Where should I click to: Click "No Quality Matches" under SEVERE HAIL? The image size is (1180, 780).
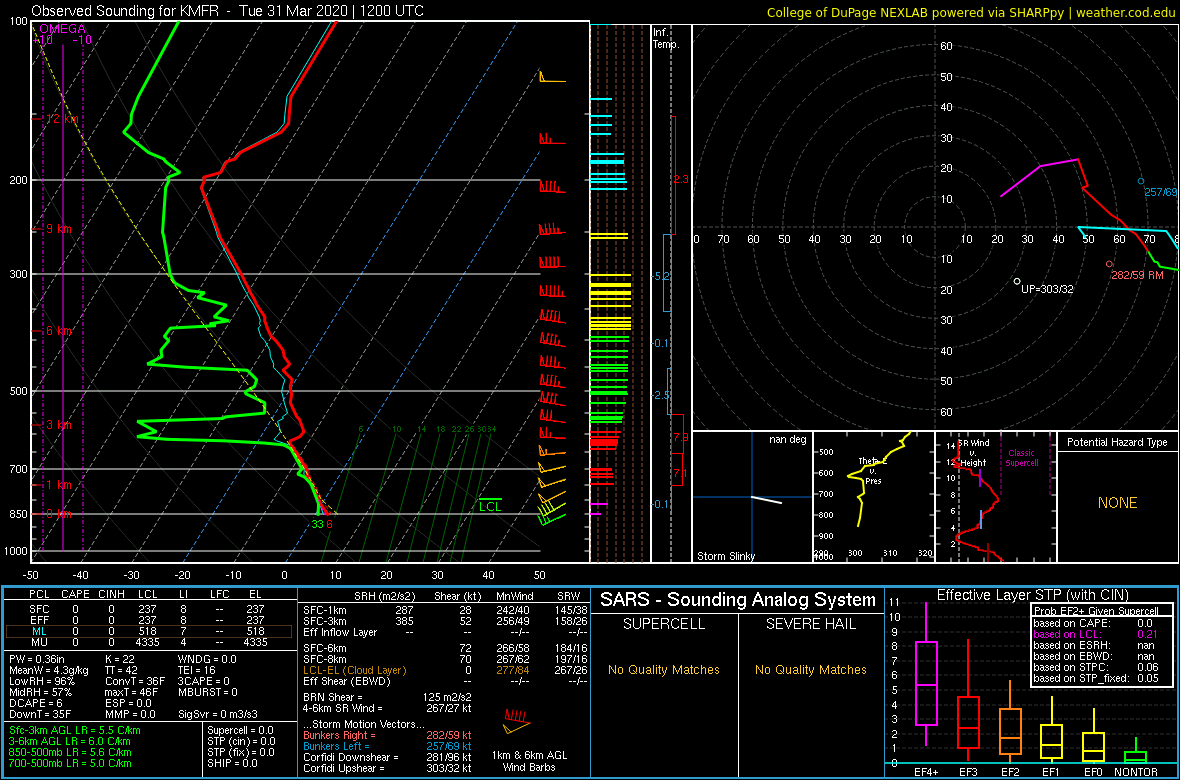(x=812, y=669)
